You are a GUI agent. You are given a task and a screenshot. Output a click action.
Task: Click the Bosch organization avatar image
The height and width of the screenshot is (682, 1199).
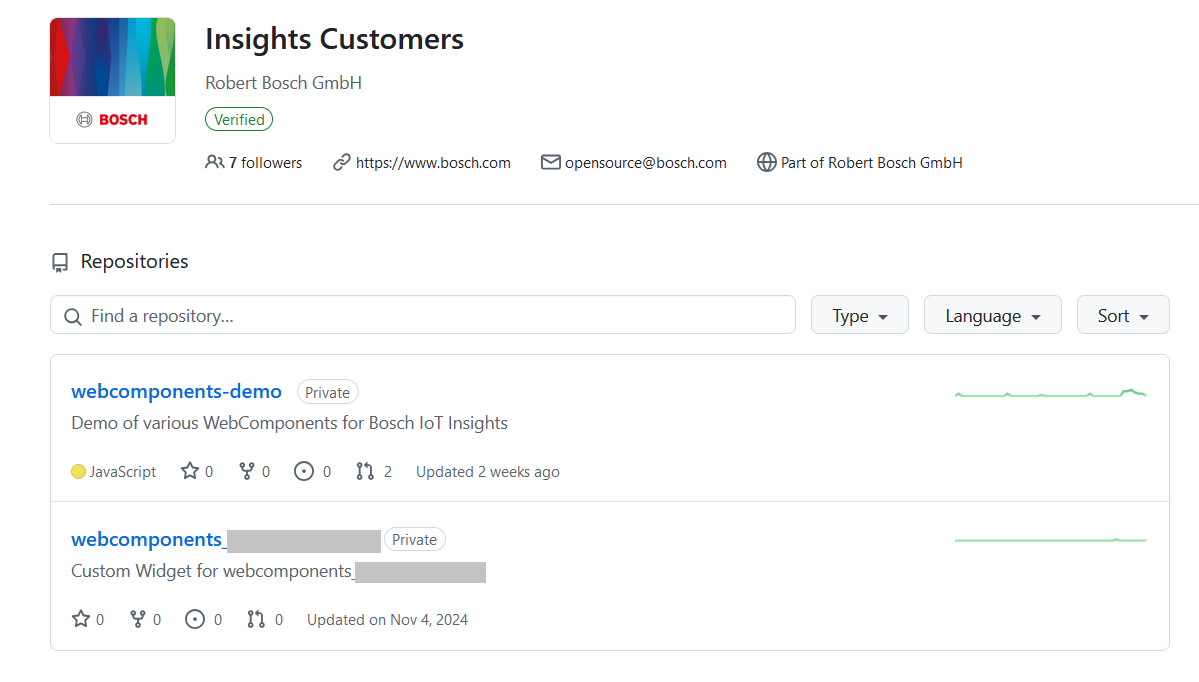point(112,80)
